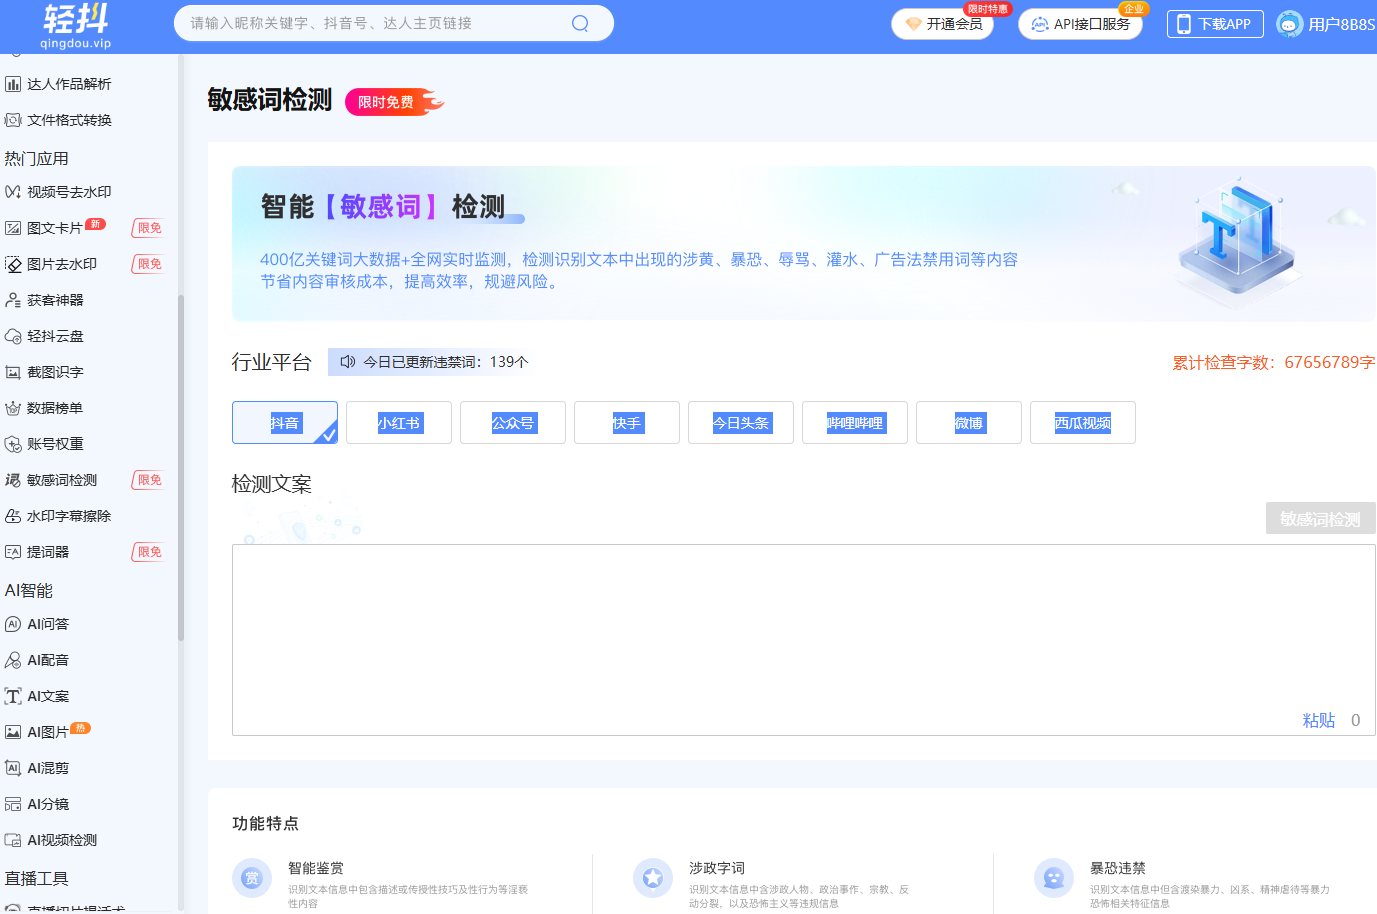Click the sidebar vertical scrollbar
1377x914 pixels.
pos(180,467)
